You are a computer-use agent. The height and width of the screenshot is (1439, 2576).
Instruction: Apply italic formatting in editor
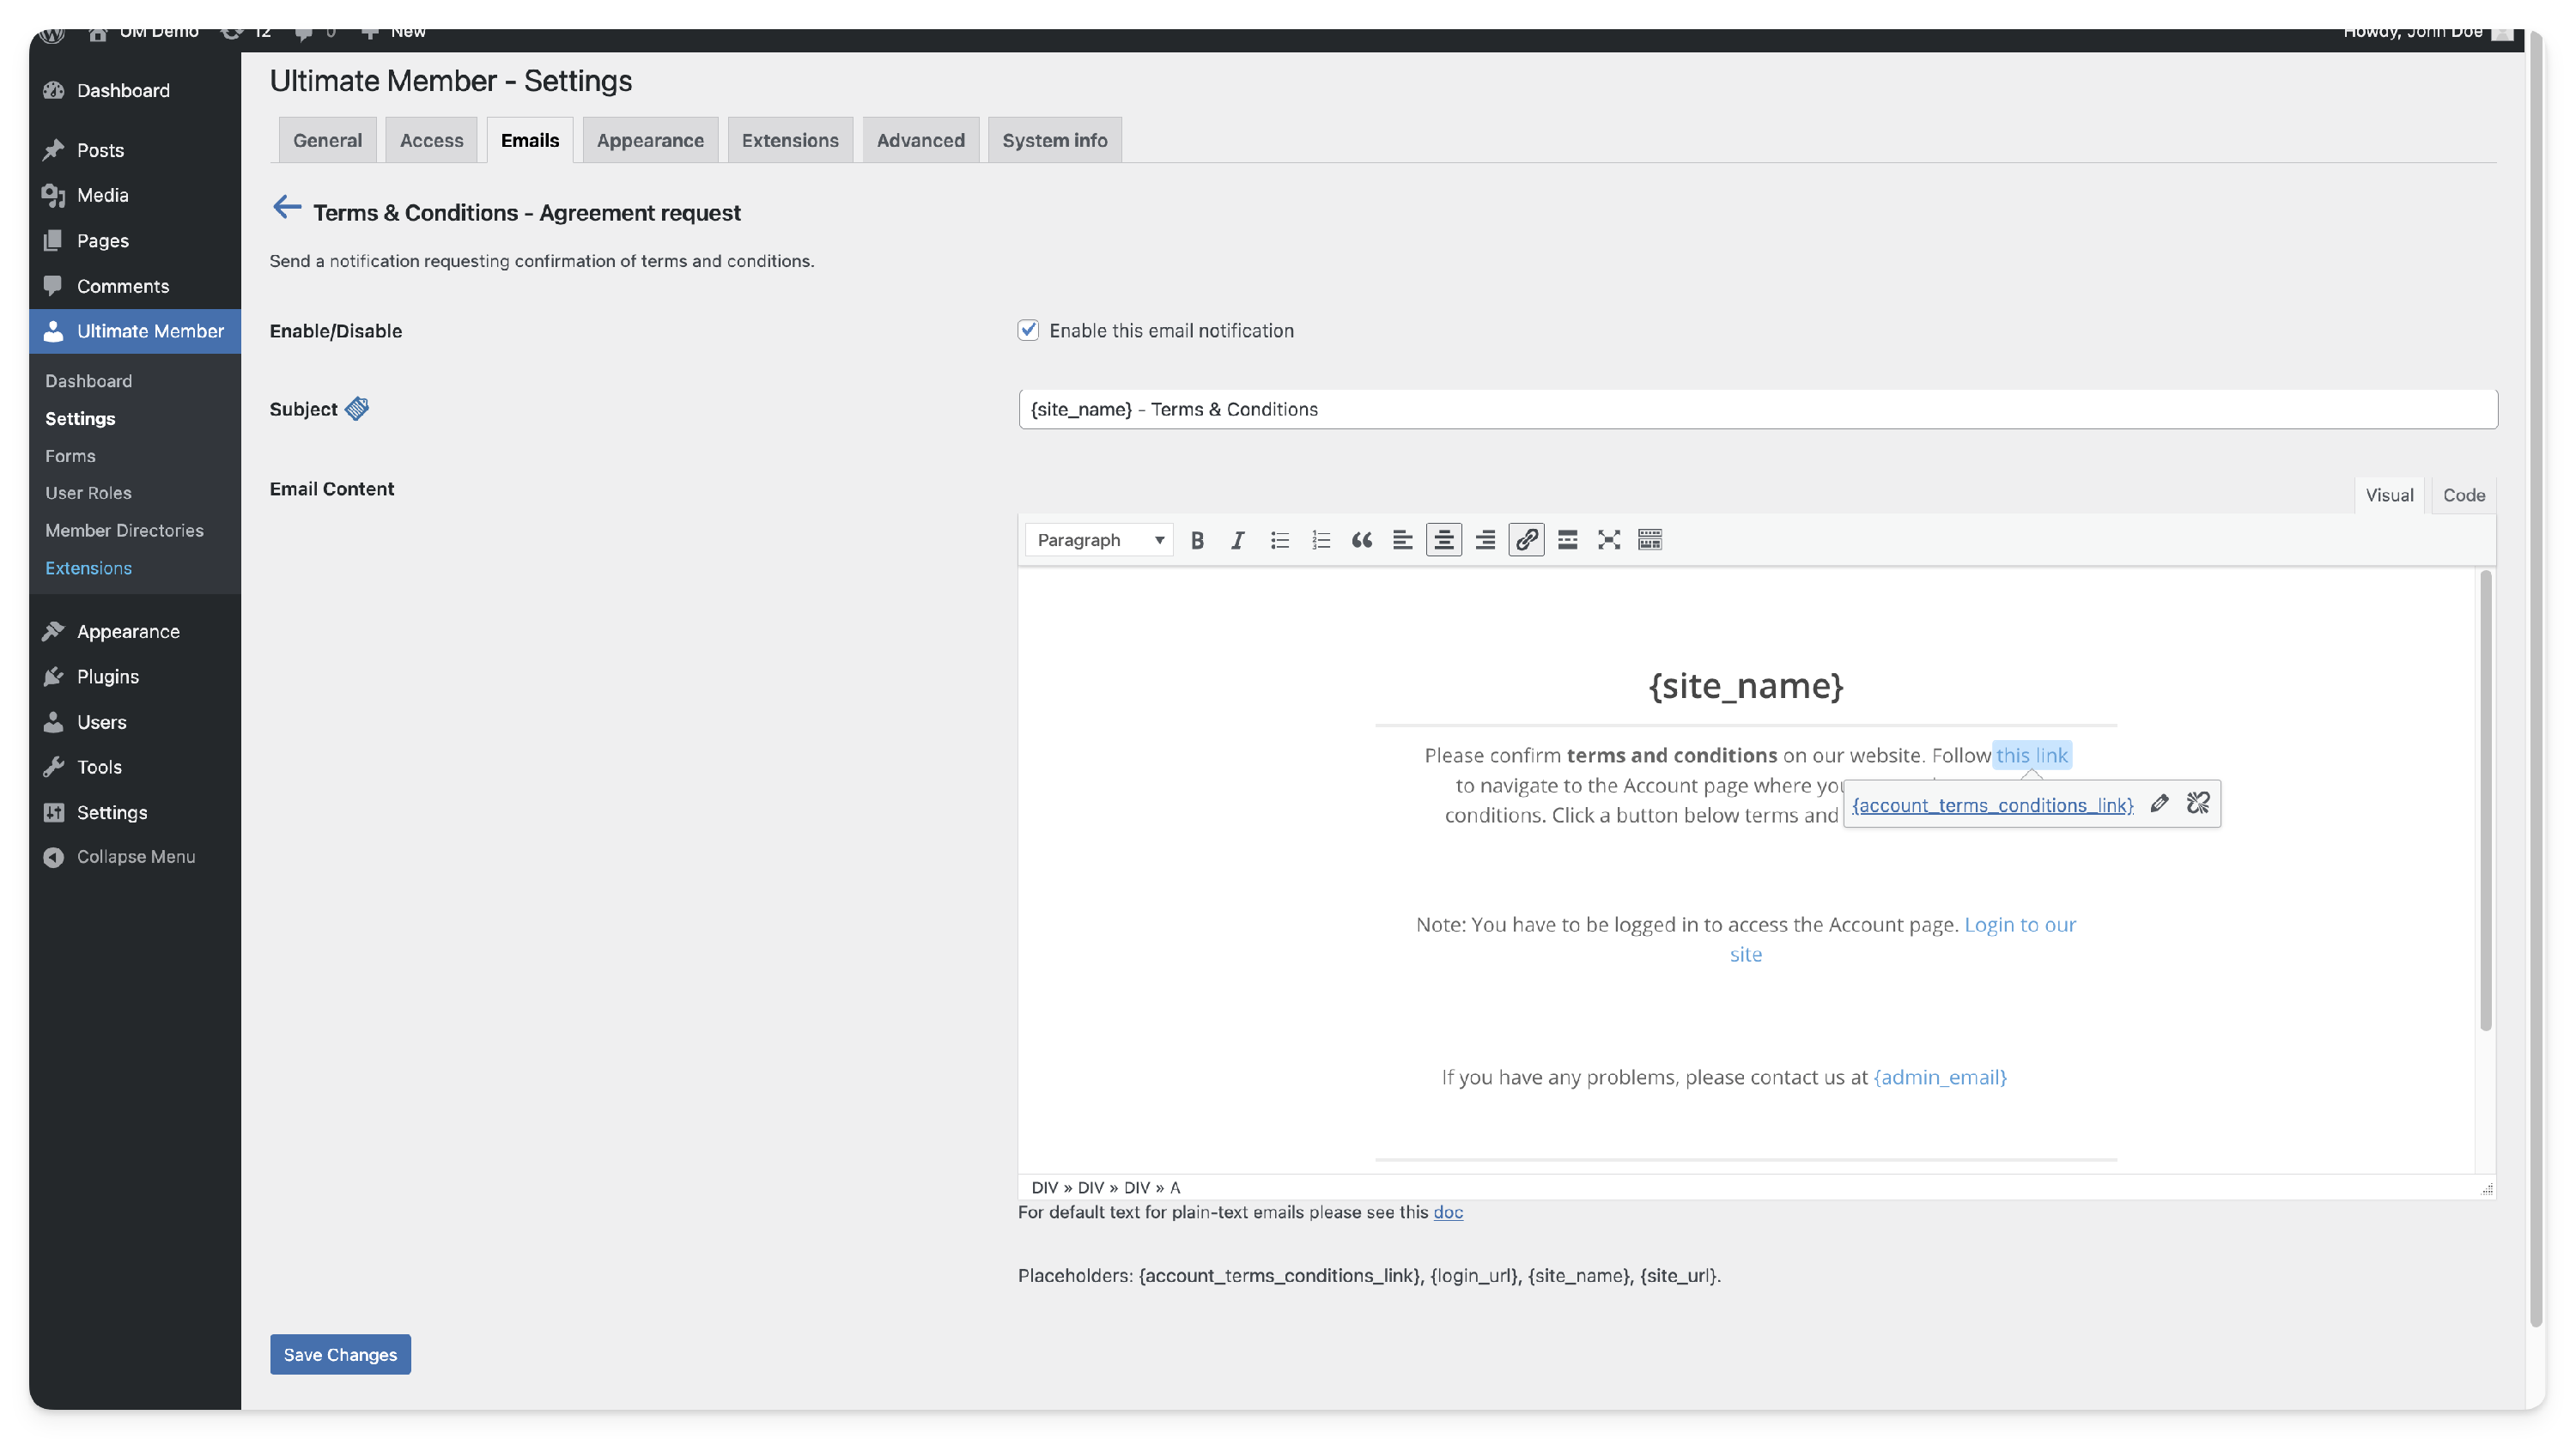[x=1238, y=540]
